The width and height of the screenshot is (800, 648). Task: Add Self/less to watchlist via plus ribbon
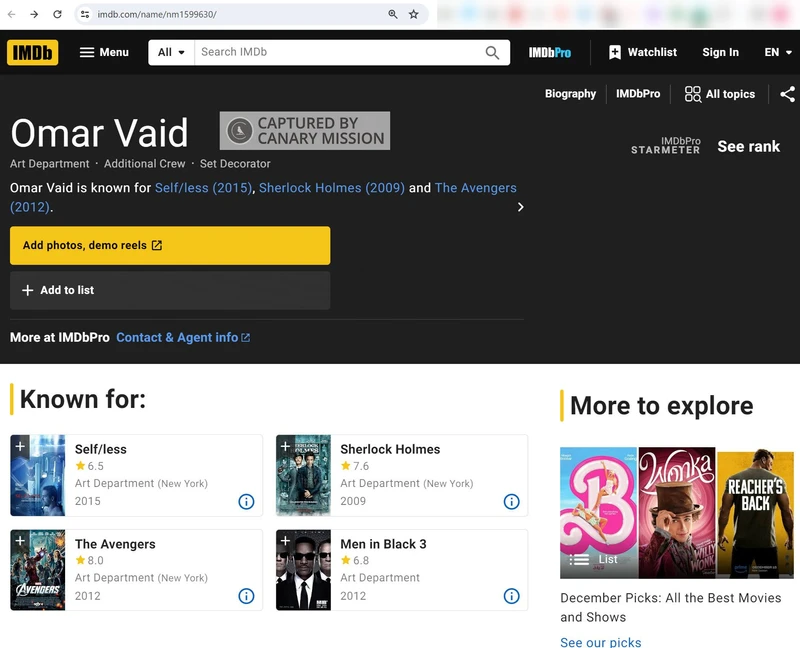[x=20, y=446]
